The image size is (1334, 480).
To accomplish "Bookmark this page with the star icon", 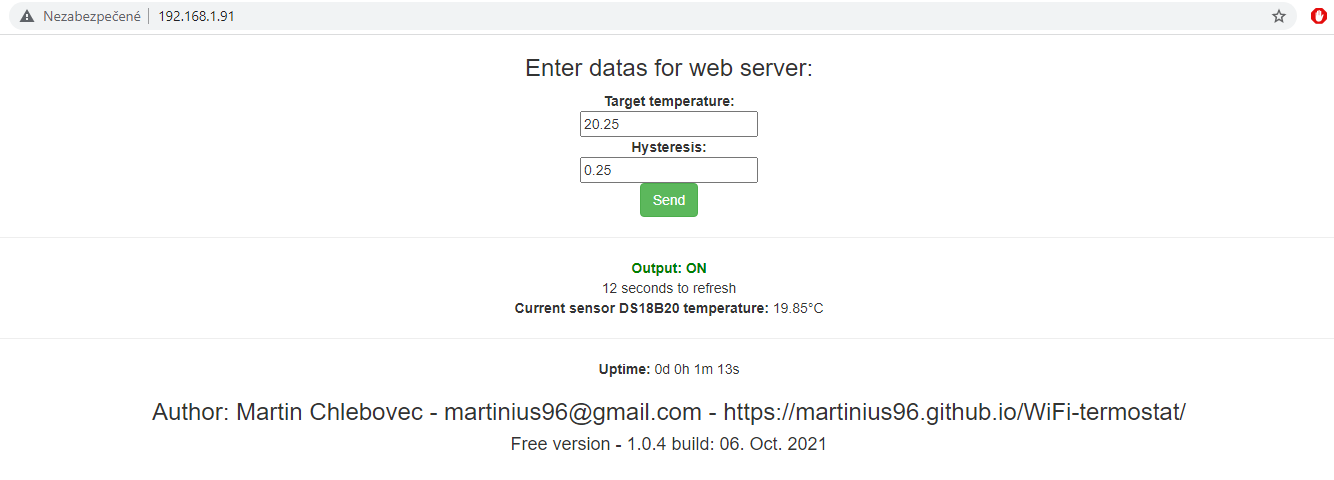I will click(x=1278, y=16).
